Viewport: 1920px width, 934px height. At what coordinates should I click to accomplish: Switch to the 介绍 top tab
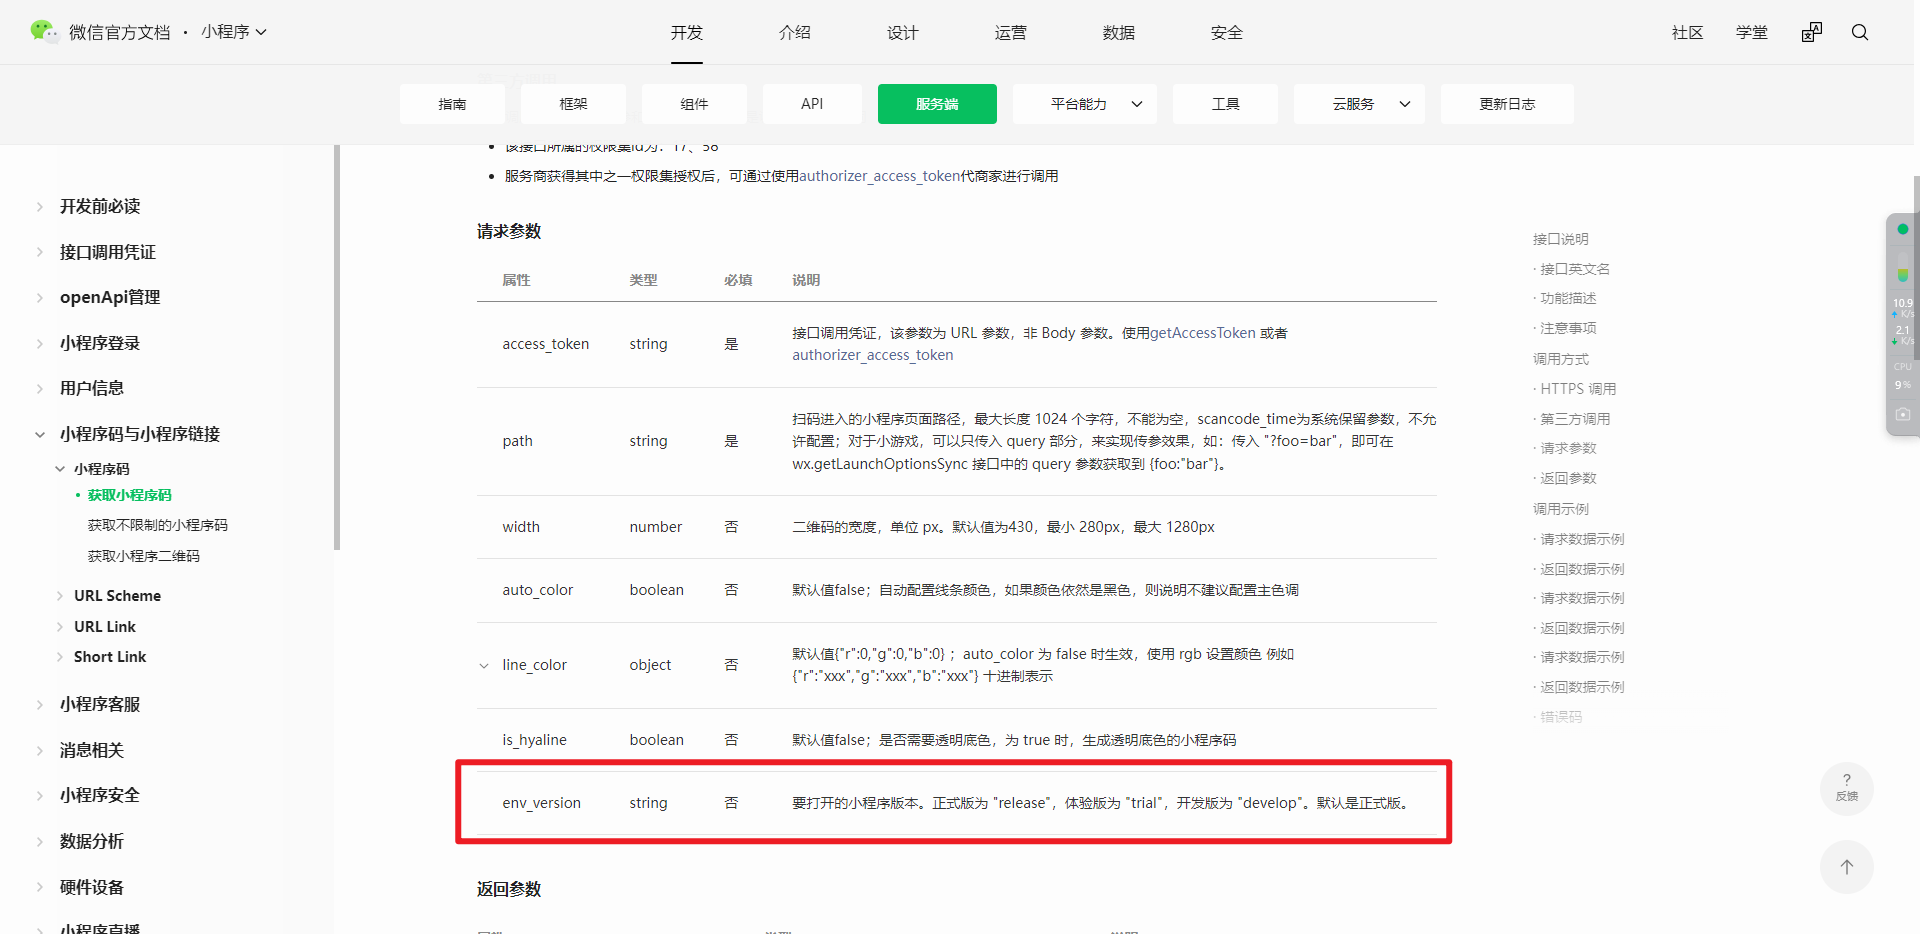pyautogui.click(x=795, y=33)
